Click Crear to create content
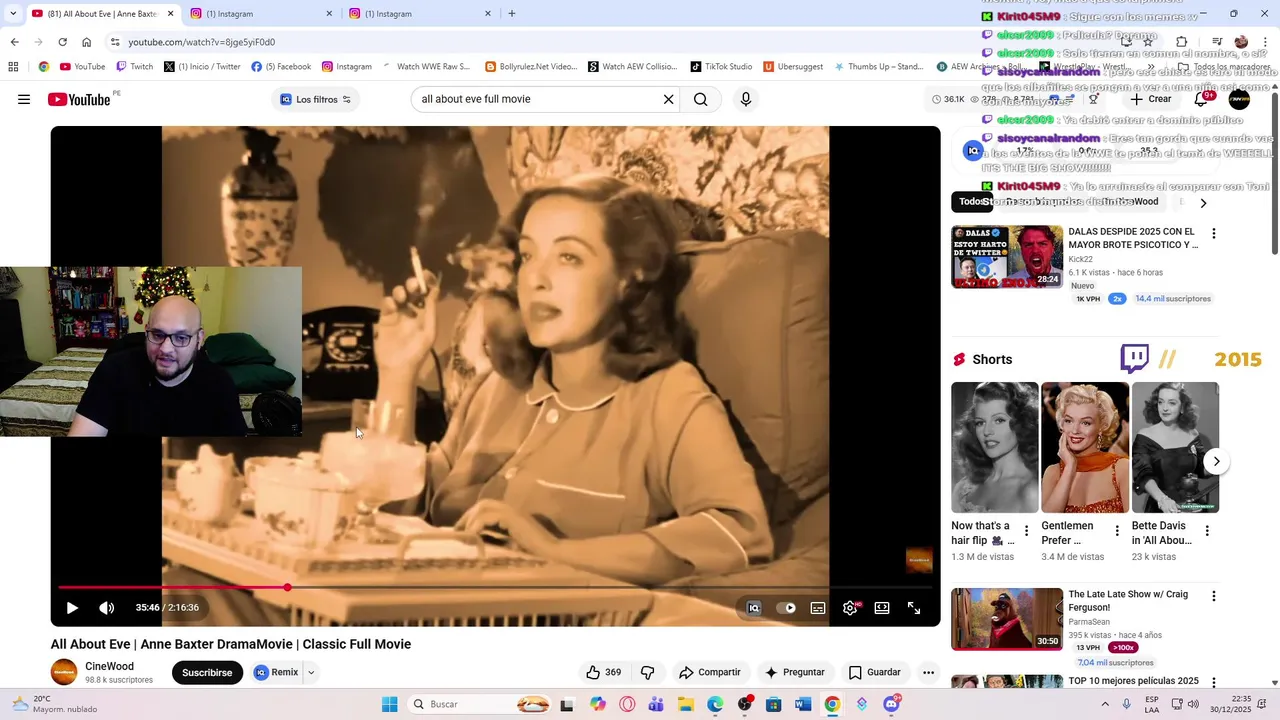The height and width of the screenshot is (720, 1280). click(x=1151, y=99)
